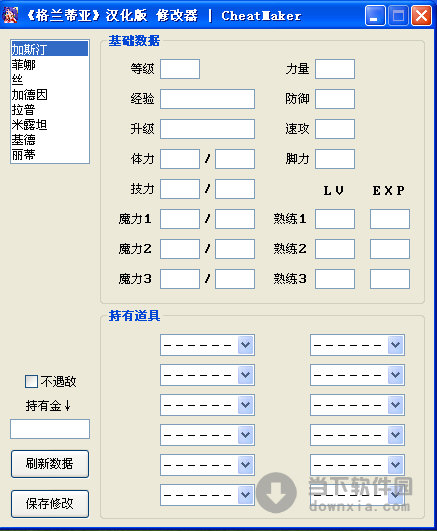Click the 熟练1 EXP input field

point(390,219)
